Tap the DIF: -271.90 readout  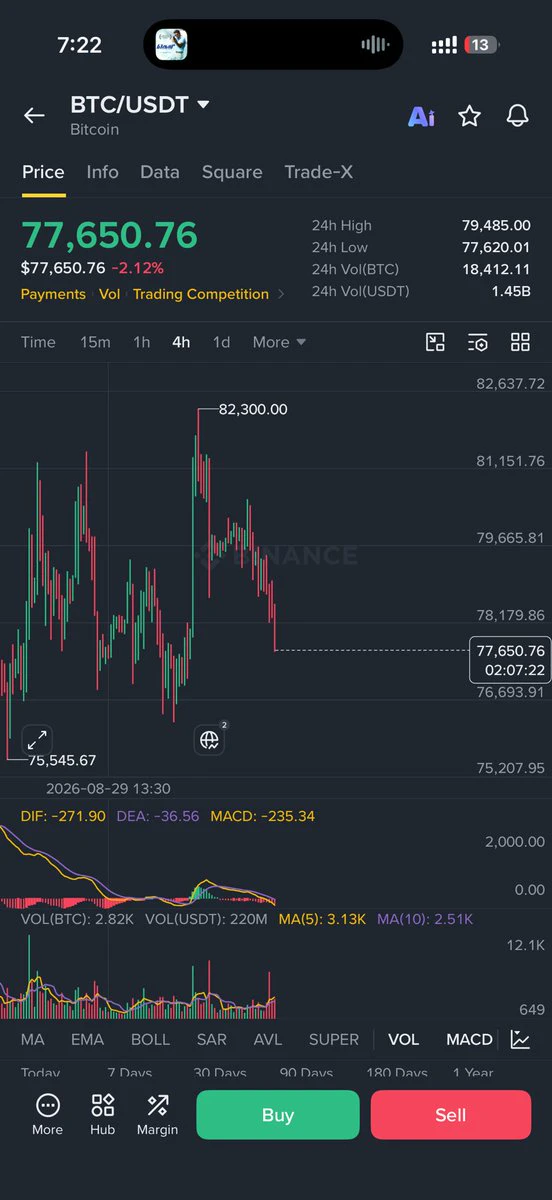(63, 816)
